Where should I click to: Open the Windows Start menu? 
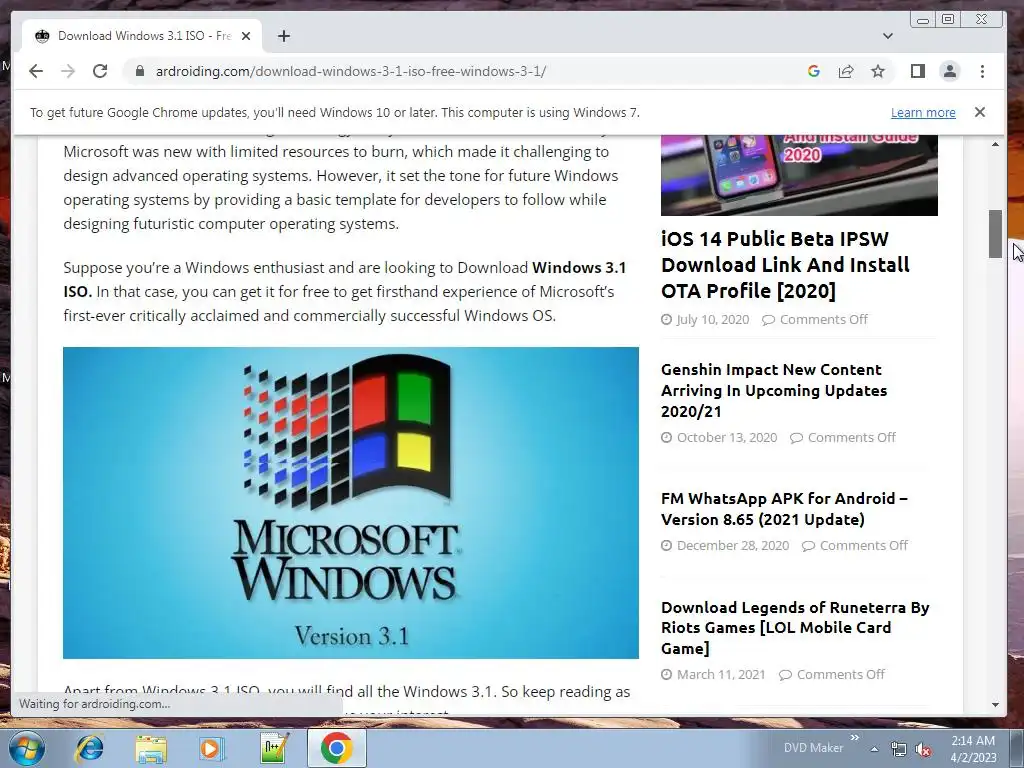[x=27, y=748]
